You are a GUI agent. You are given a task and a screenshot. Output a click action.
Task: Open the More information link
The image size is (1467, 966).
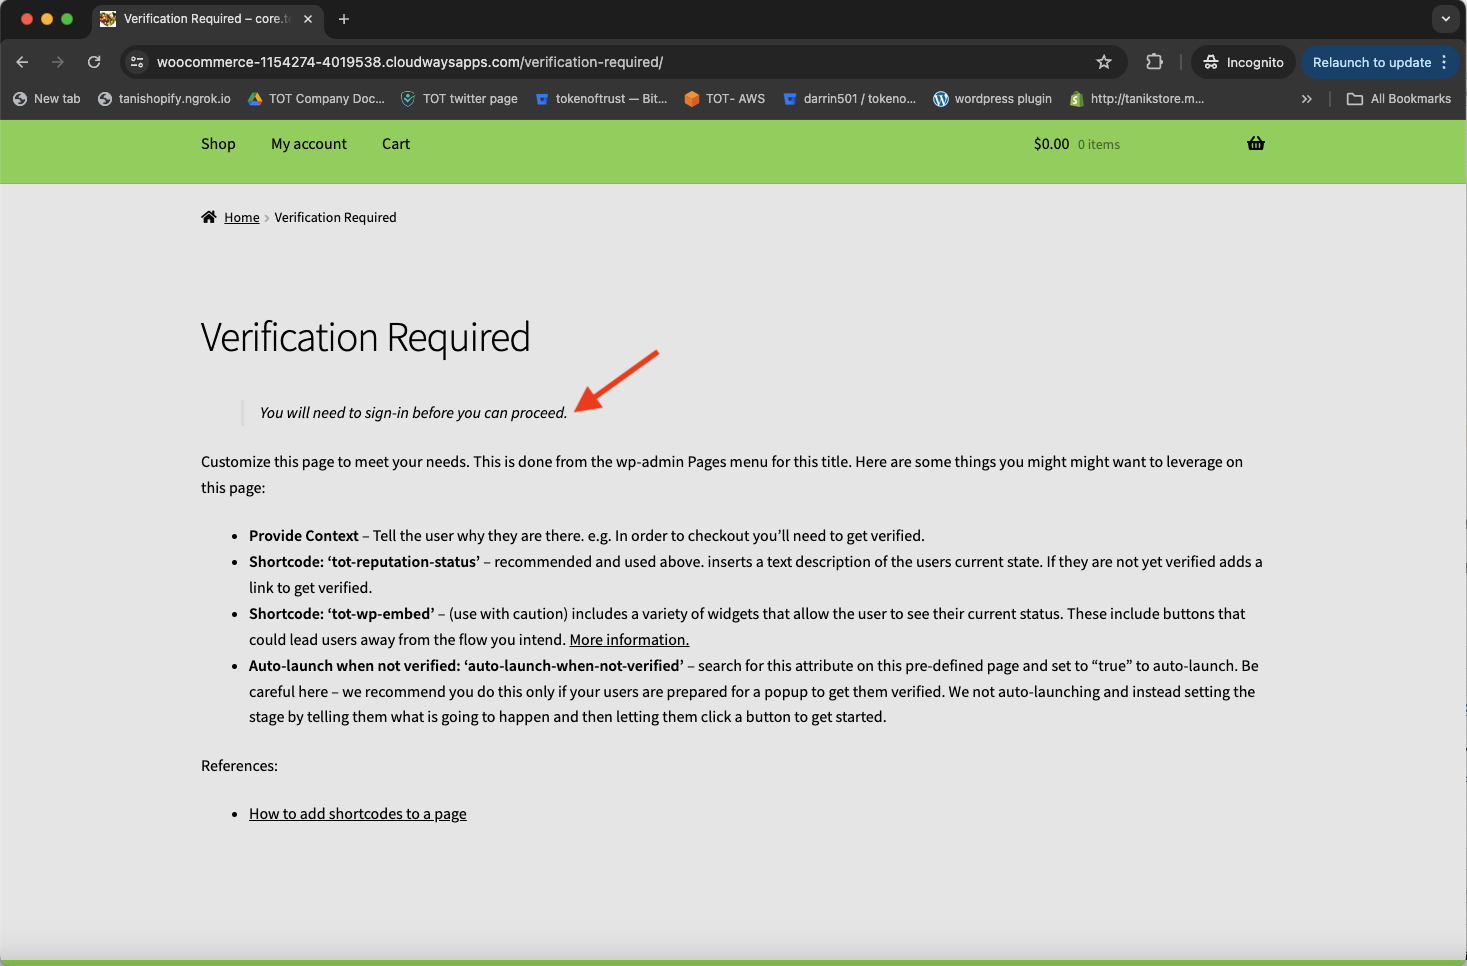(x=629, y=640)
